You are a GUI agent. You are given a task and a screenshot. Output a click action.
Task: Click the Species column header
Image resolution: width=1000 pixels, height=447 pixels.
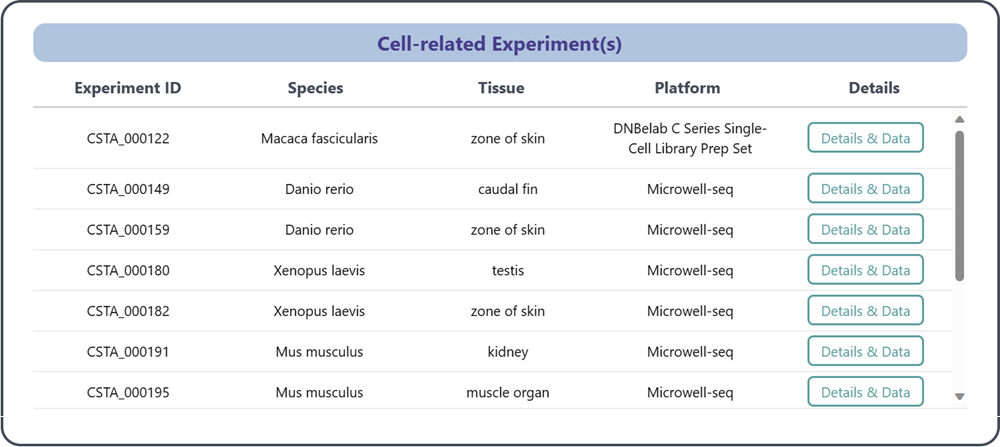[315, 88]
